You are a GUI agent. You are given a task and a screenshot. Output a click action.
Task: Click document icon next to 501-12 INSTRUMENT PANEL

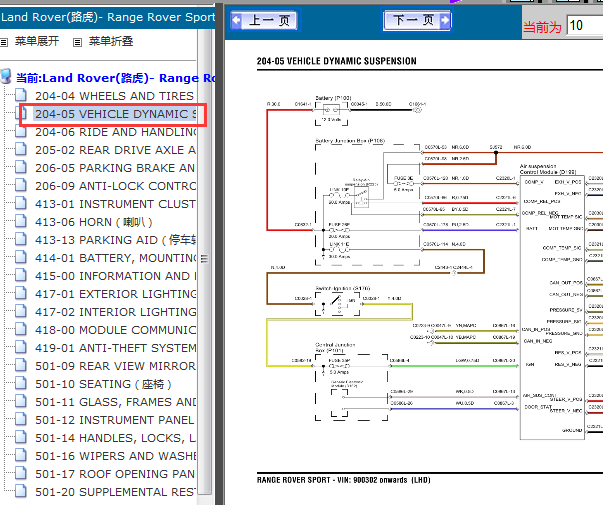tap(21, 419)
